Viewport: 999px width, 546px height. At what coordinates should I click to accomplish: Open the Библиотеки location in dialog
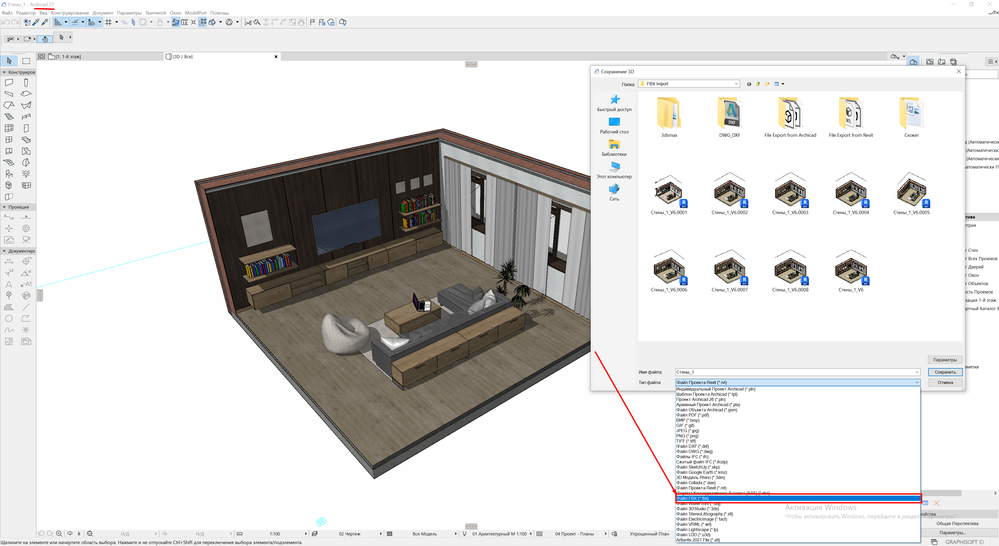[x=614, y=148]
